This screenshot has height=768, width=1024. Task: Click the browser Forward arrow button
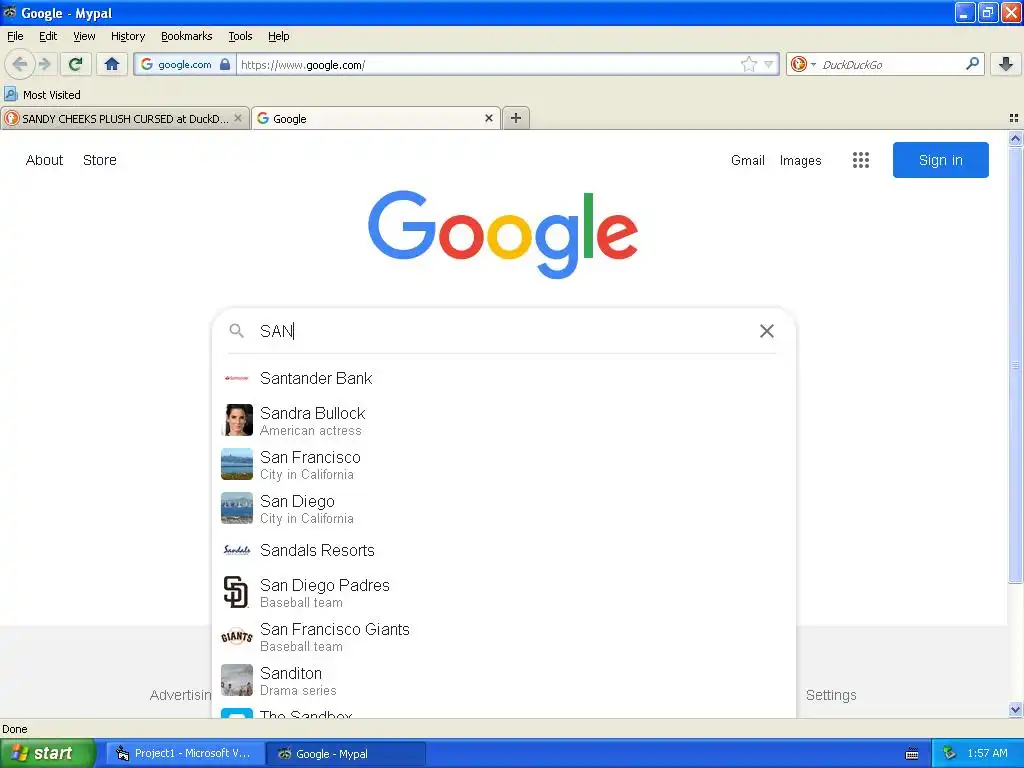44,64
